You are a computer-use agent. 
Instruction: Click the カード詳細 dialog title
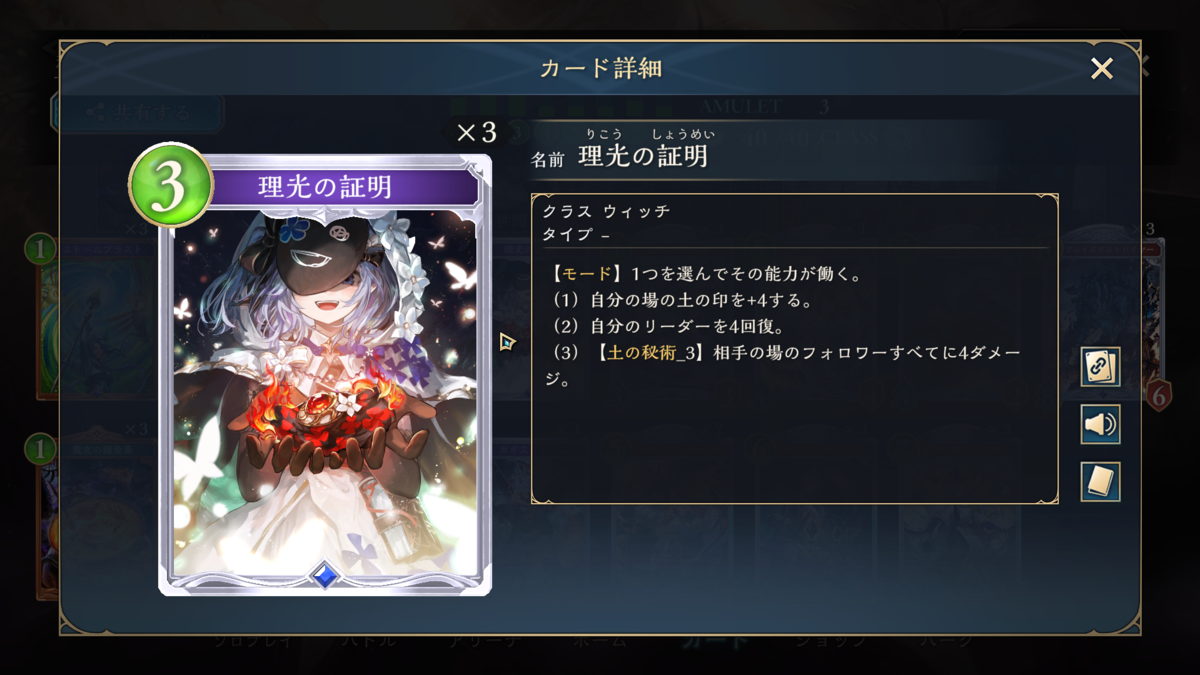[x=600, y=68]
